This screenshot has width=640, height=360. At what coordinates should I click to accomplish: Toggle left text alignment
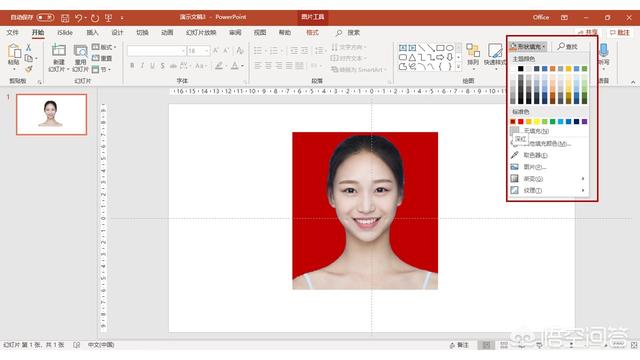click(258, 65)
